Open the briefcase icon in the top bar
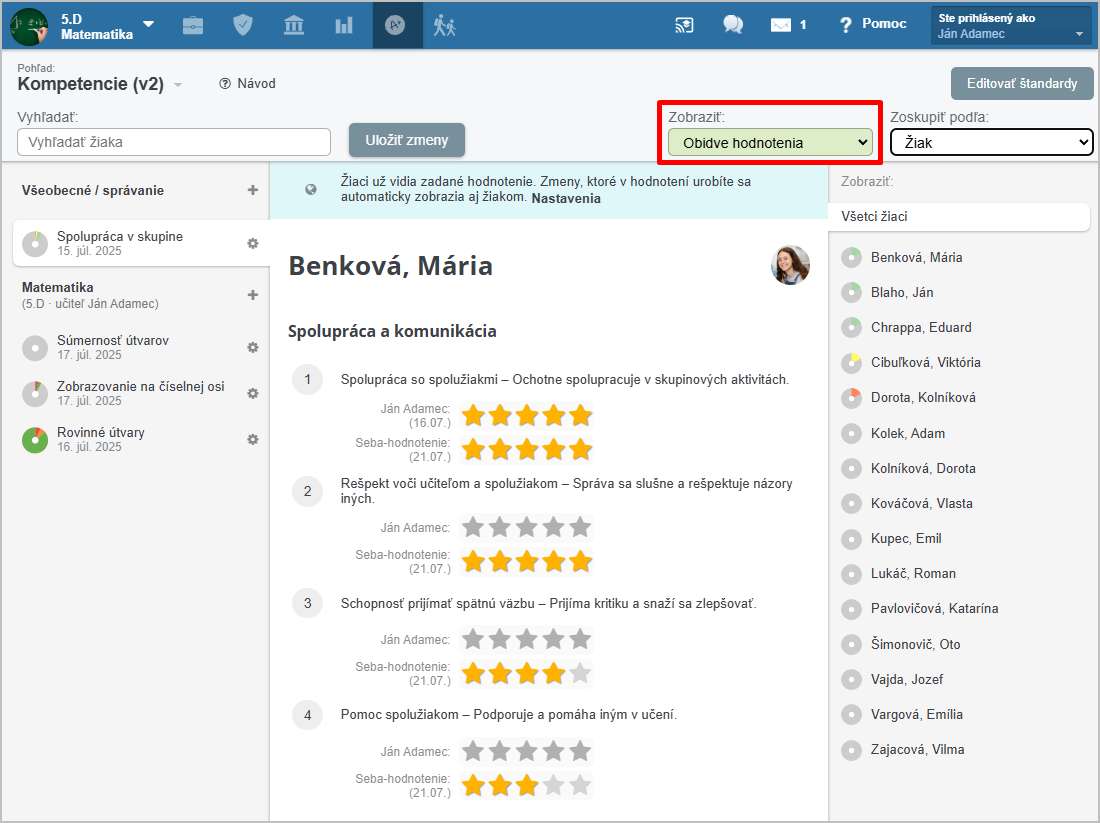The height and width of the screenshot is (823, 1100). (193, 26)
